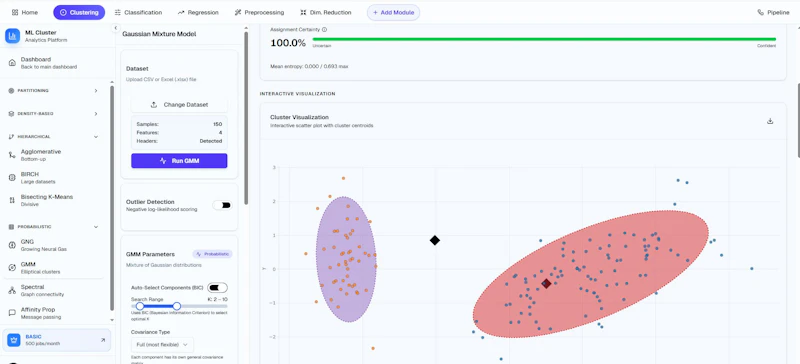Click the 100.0% certainty value
This screenshot has height=364, width=800.
[288, 43]
